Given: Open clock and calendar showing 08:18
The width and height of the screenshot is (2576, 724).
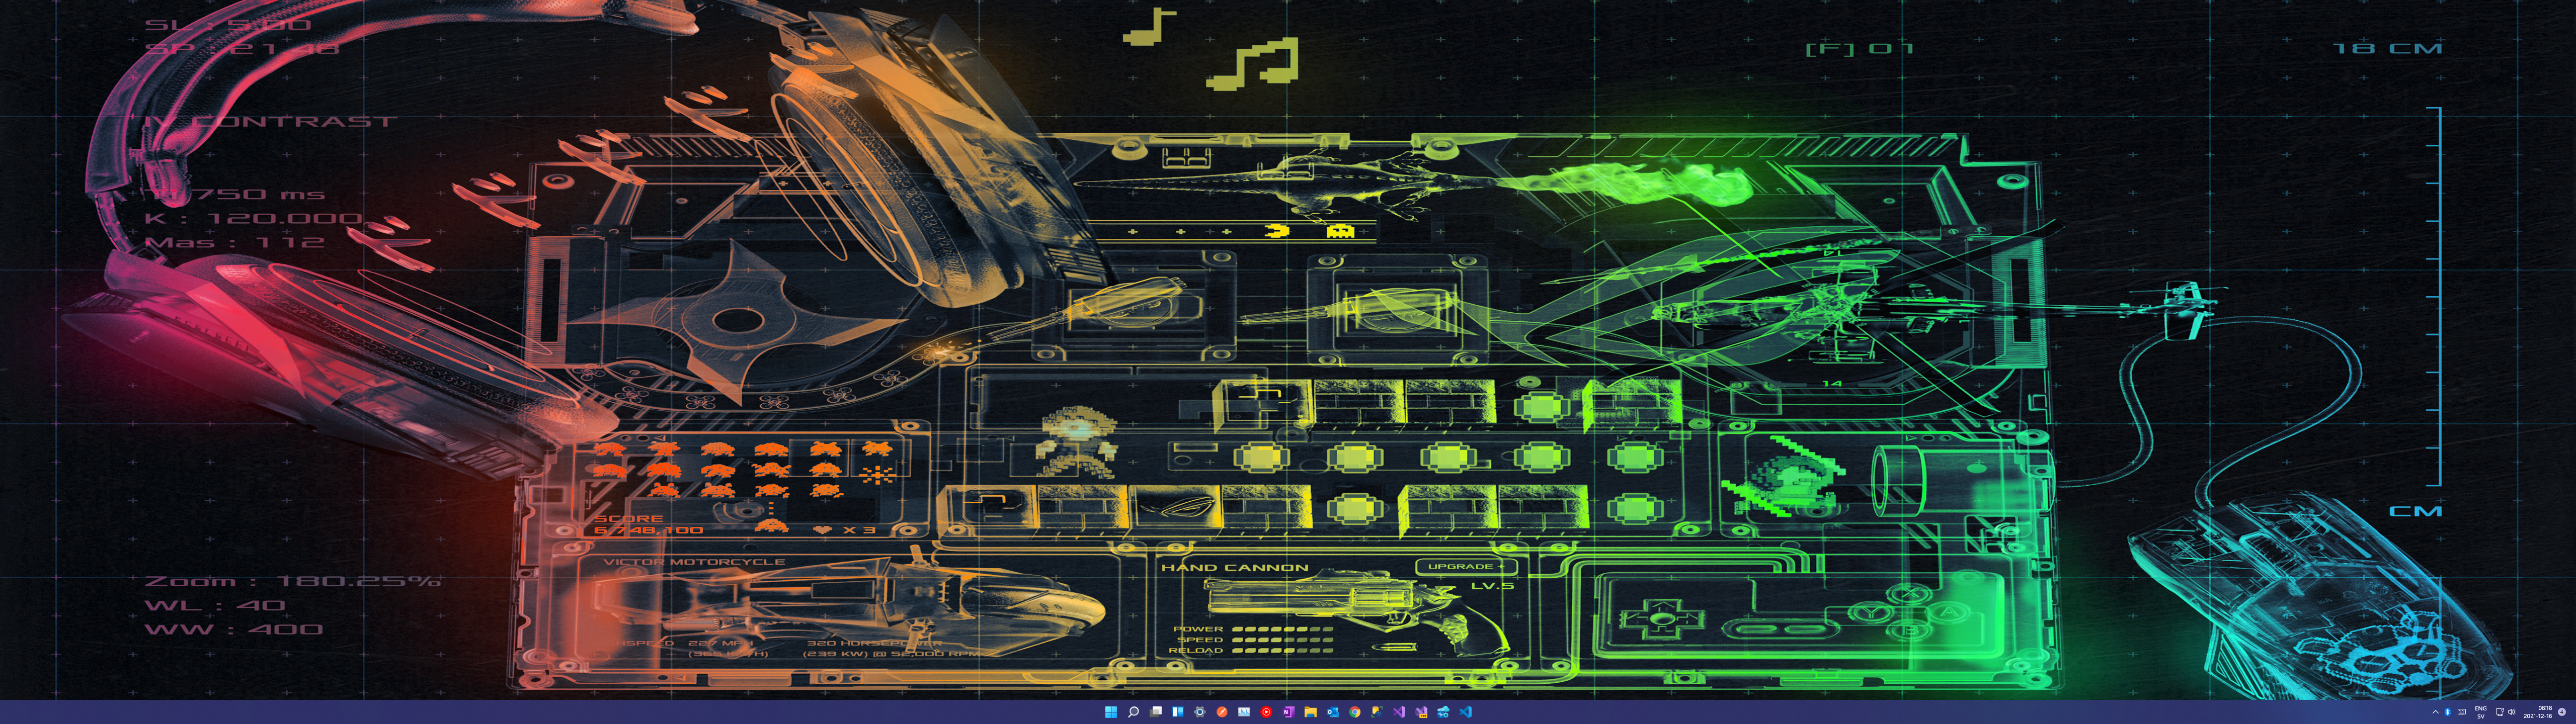Looking at the screenshot, I should (2538, 712).
